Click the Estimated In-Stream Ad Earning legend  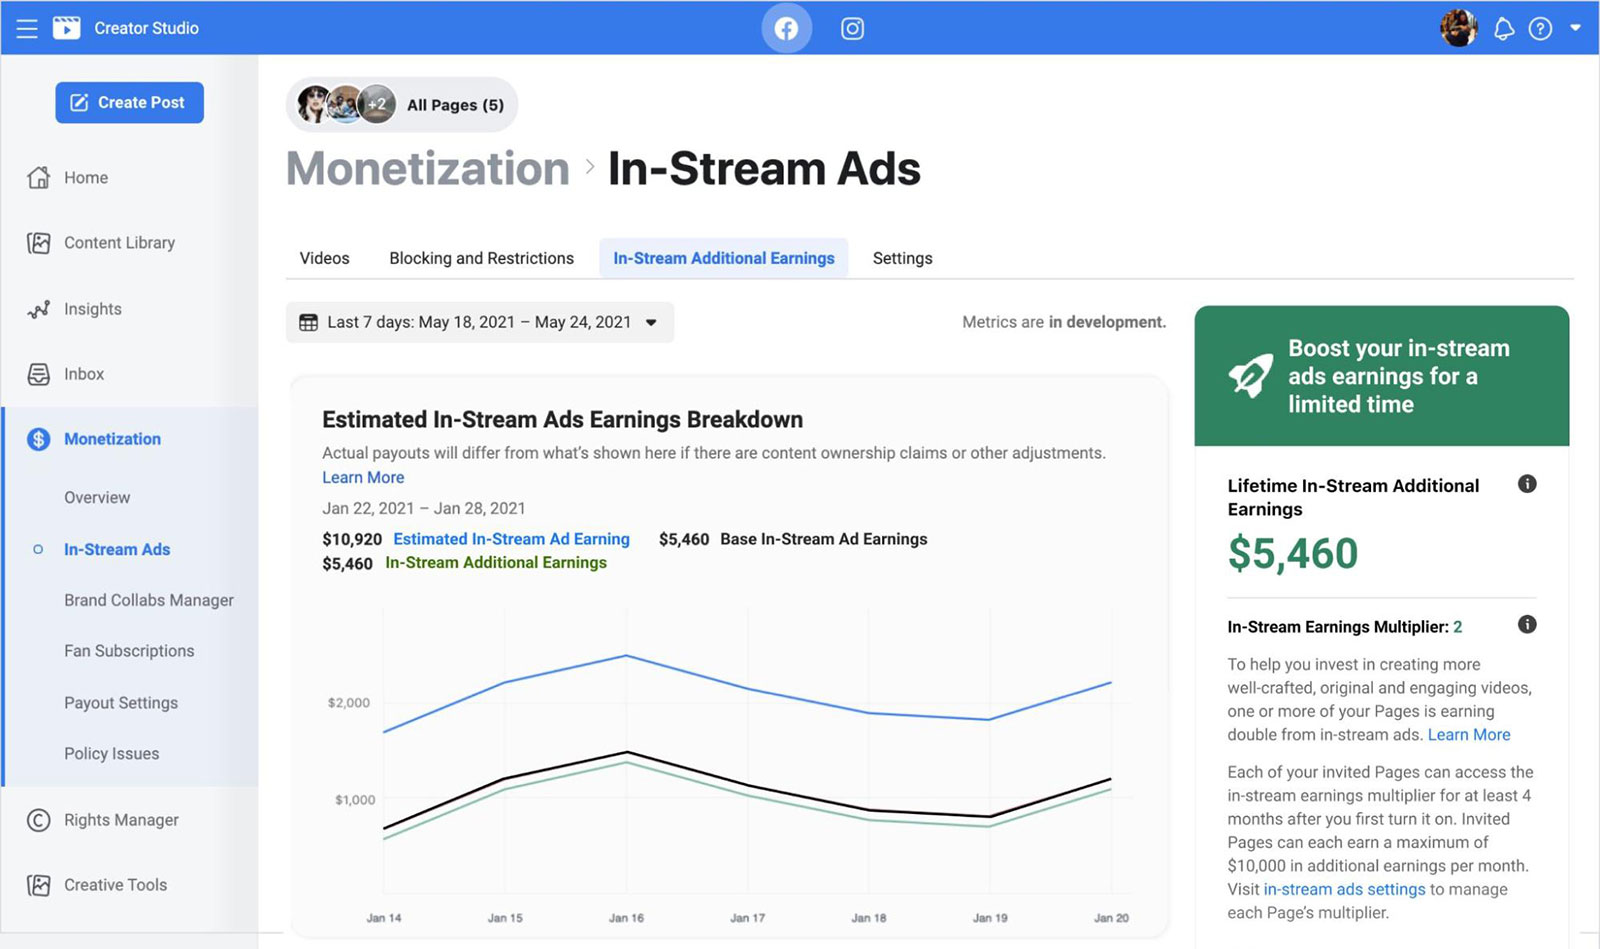point(511,539)
